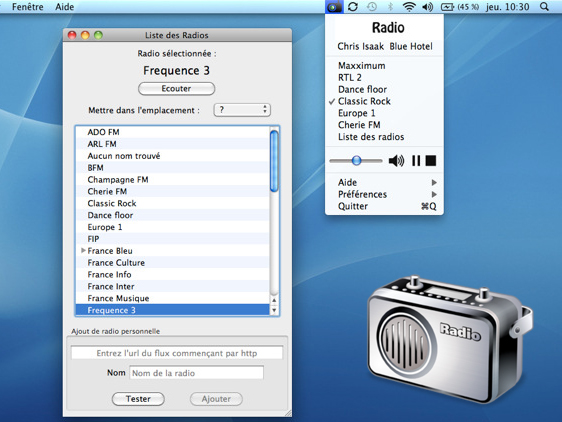Select Classic Rock in the radio list
The height and width of the screenshot is (422, 562).
(173, 203)
